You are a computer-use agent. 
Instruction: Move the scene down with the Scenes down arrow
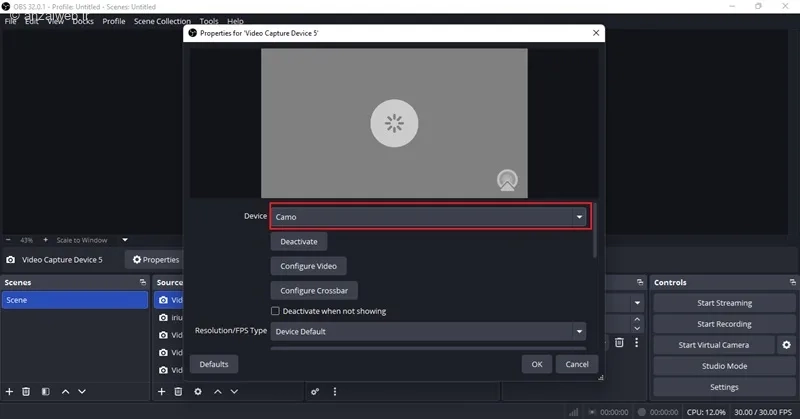pyautogui.click(x=82, y=391)
